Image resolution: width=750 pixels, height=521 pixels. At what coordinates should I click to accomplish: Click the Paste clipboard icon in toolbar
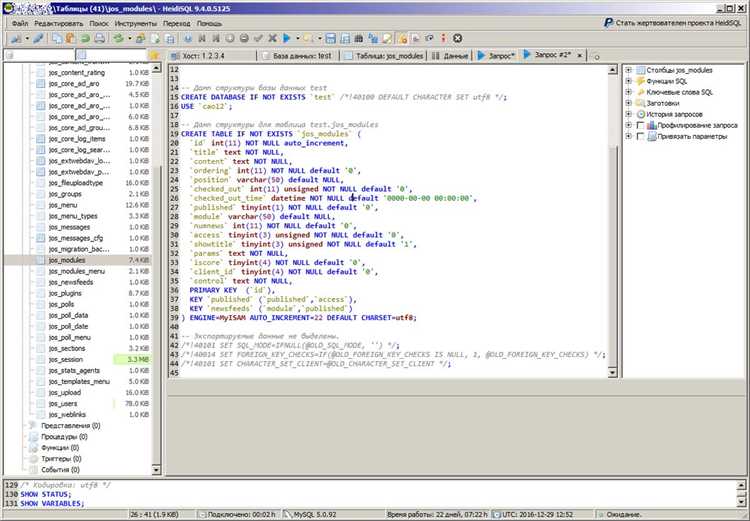click(71, 39)
